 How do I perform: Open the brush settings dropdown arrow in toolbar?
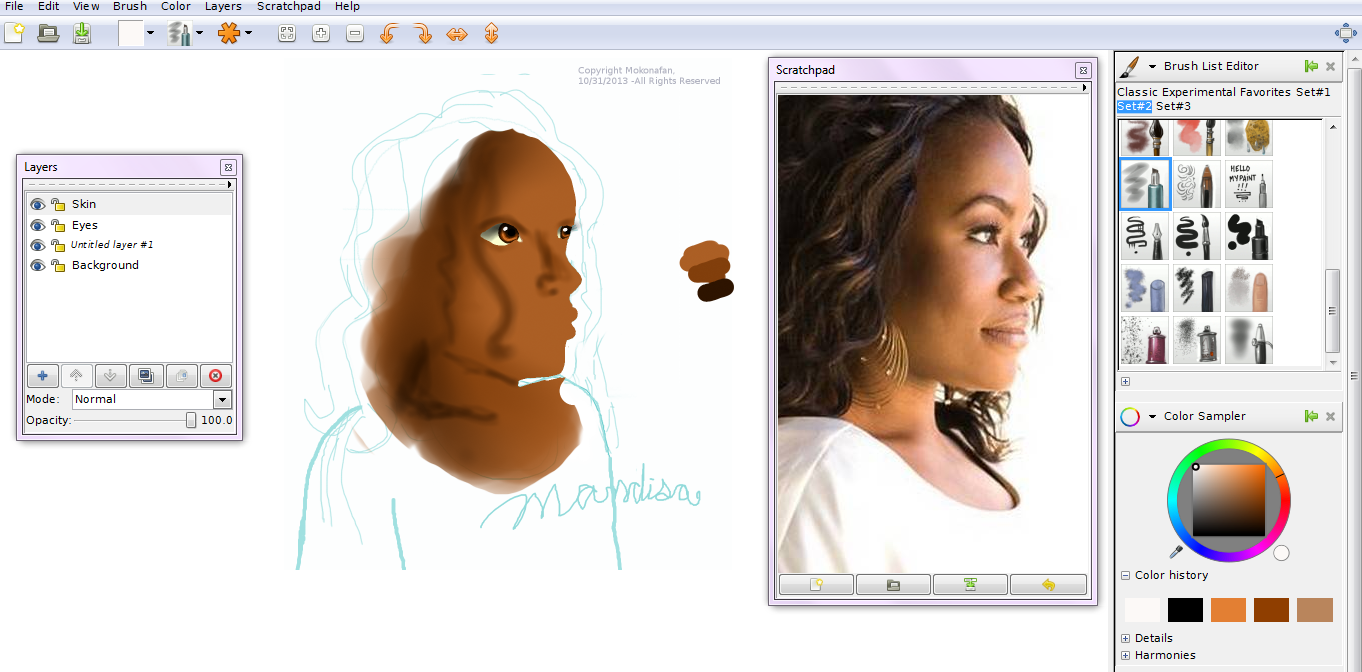pyautogui.click(x=248, y=33)
